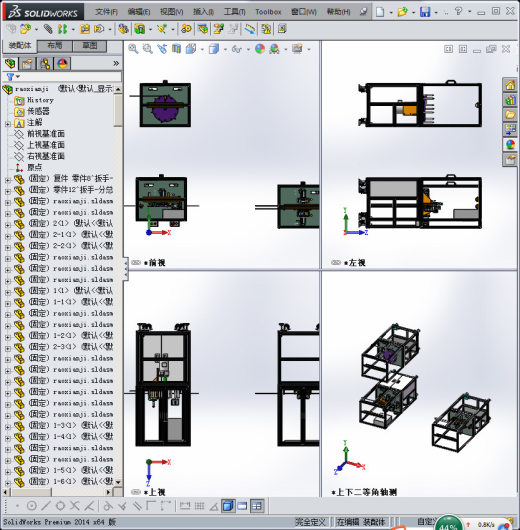Open the 文件(F) menu
This screenshot has height=530, width=520.
(107, 12)
